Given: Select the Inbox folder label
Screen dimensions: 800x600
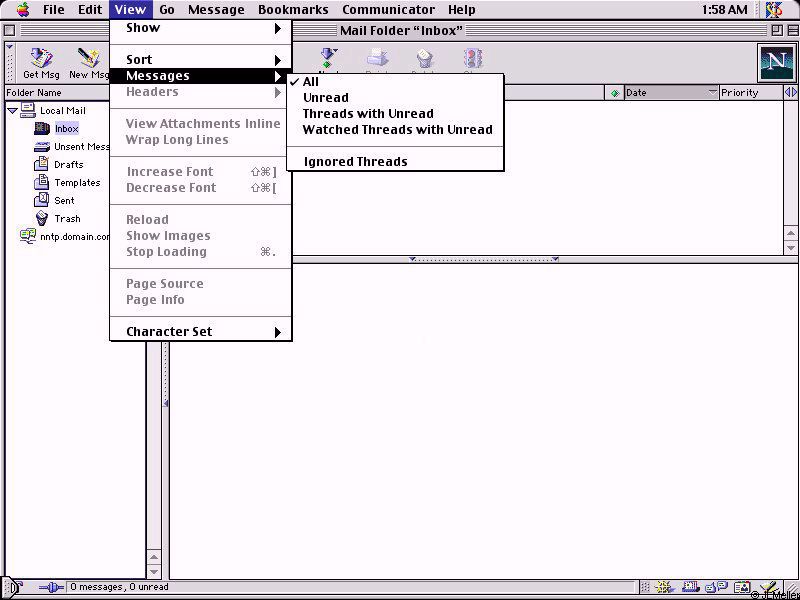Looking at the screenshot, I should pyautogui.click(x=67, y=129).
